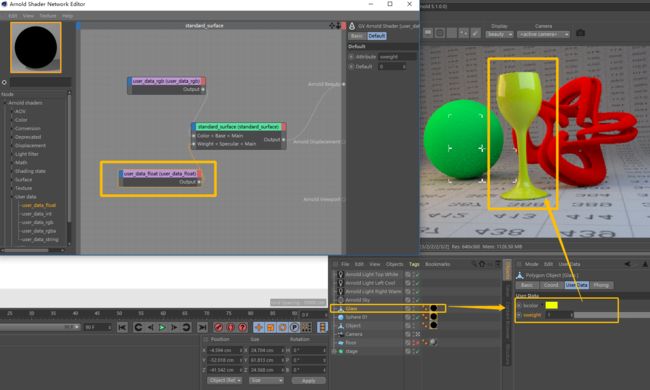Click the back arrow in Attribute Manager
The height and width of the screenshot is (390, 650).
coord(628,264)
